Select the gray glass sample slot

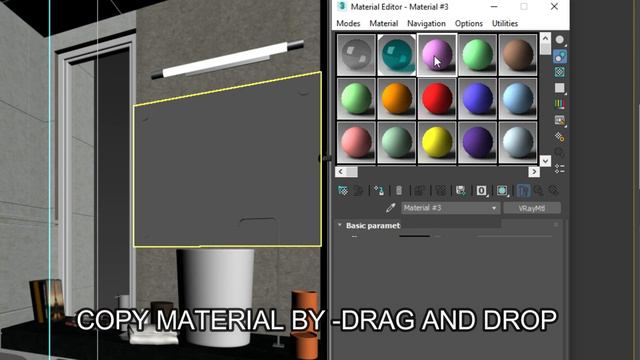click(356, 55)
